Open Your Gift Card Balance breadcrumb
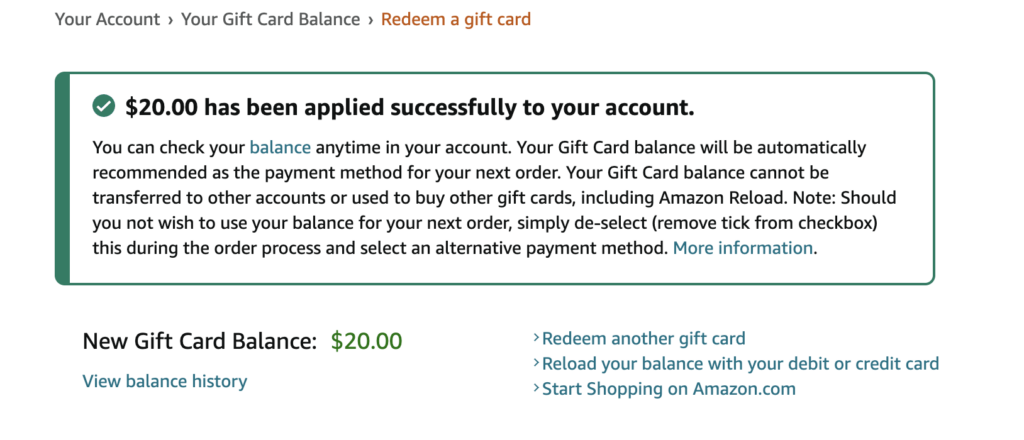The height and width of the screenshot is (440, 1024). (270, 19)
